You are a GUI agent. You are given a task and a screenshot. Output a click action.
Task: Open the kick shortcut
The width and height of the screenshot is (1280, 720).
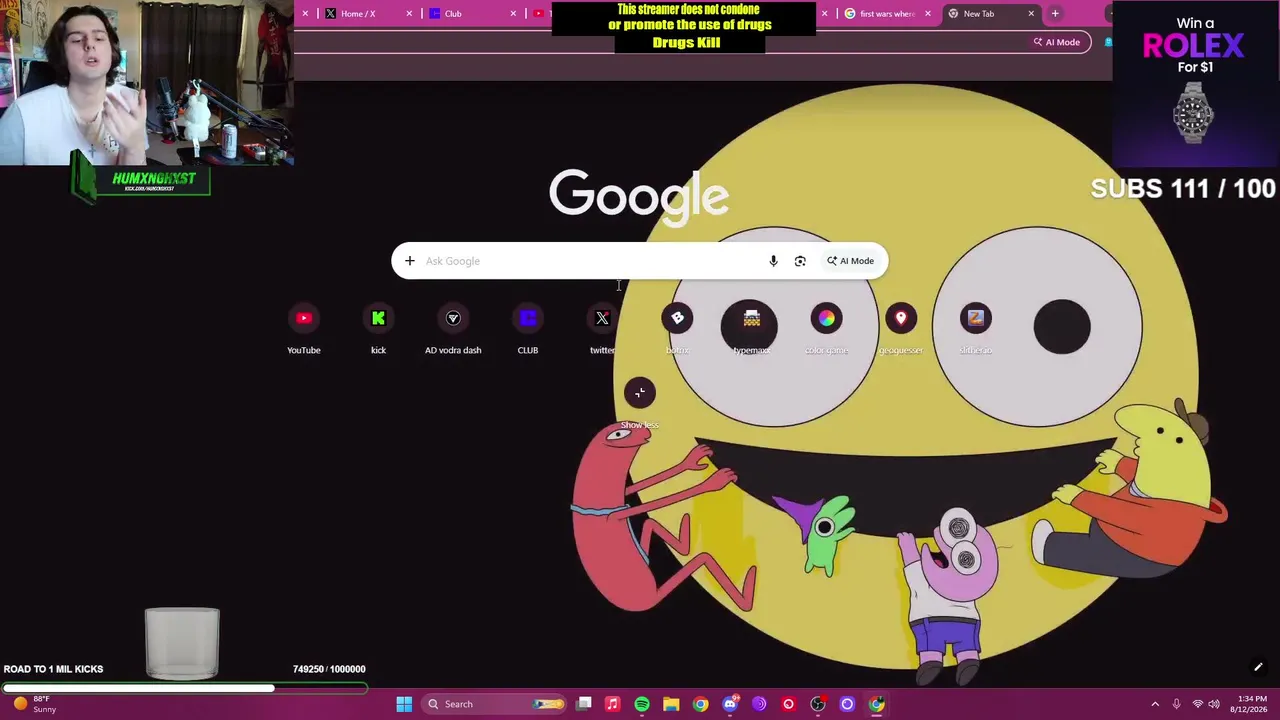[x=378, y=330]
